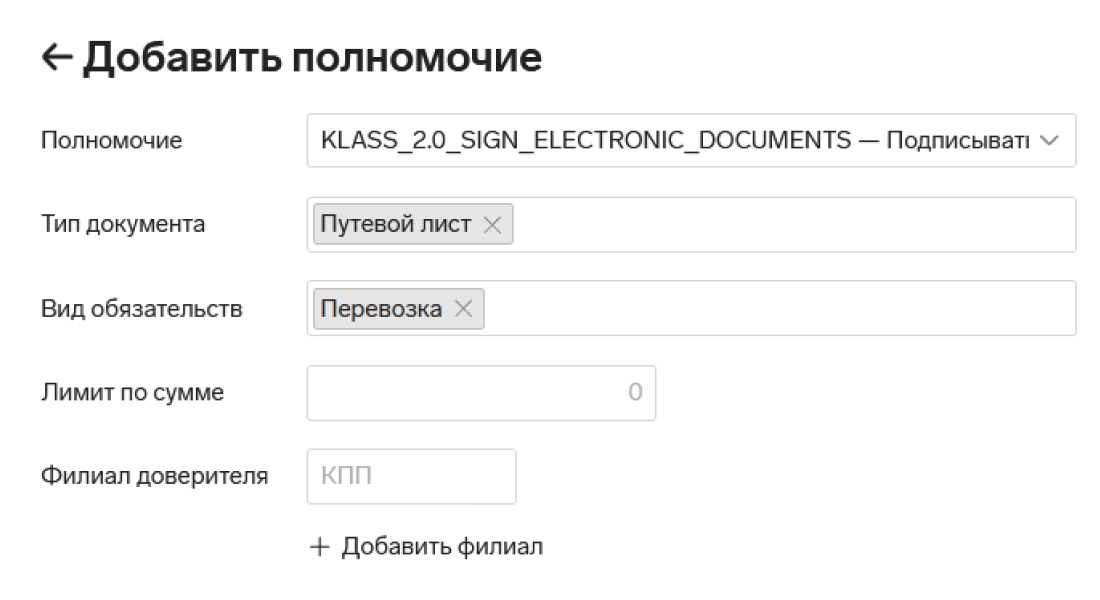Select the Путевой лист tag text
This screenshot has height=600, width=1100.
pos(395,225)
